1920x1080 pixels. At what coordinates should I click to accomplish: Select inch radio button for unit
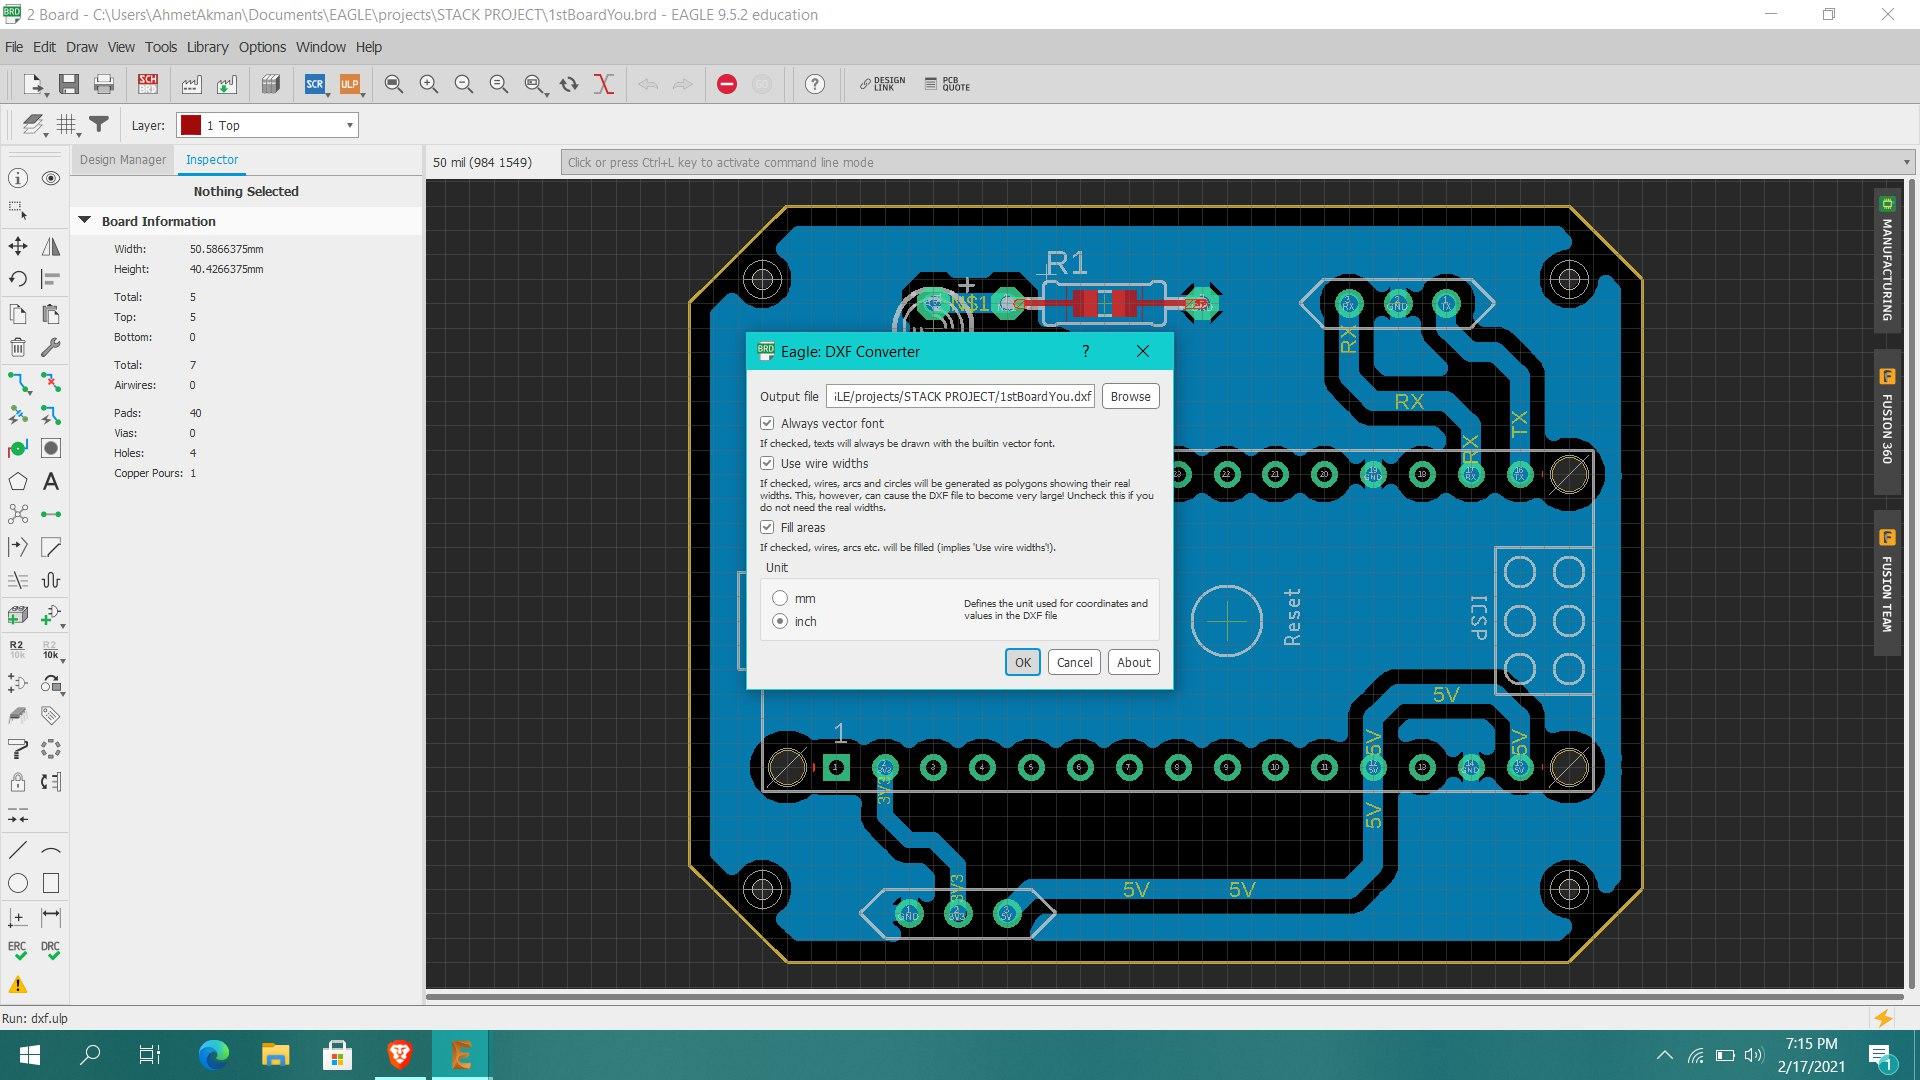(779, 621)
